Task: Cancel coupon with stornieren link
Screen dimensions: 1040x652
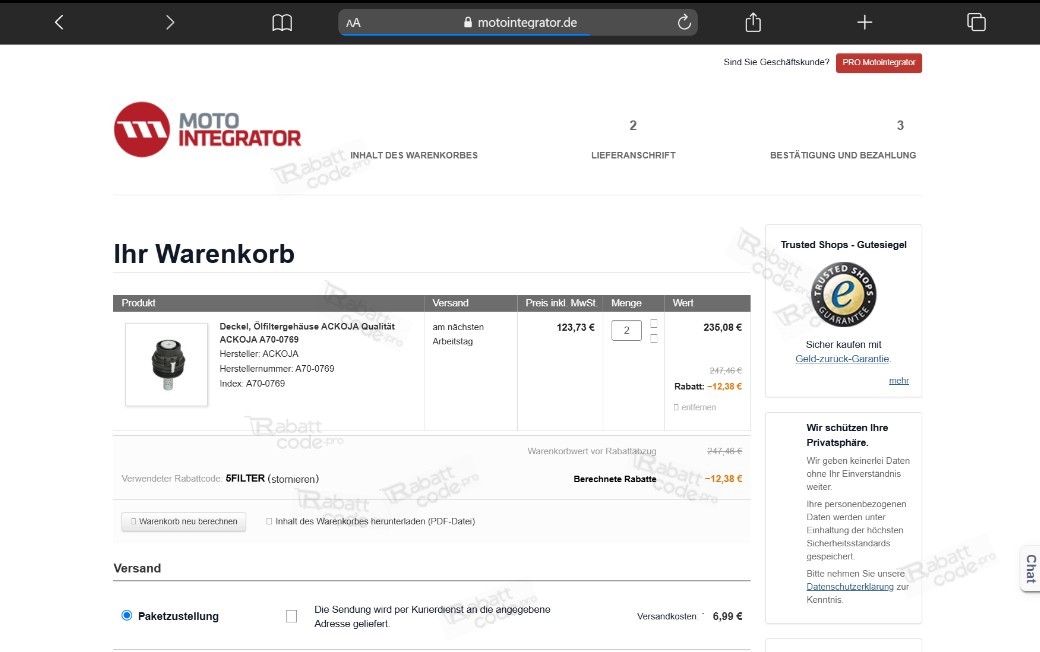Action: pyautogui.click(x=293, y=479)
